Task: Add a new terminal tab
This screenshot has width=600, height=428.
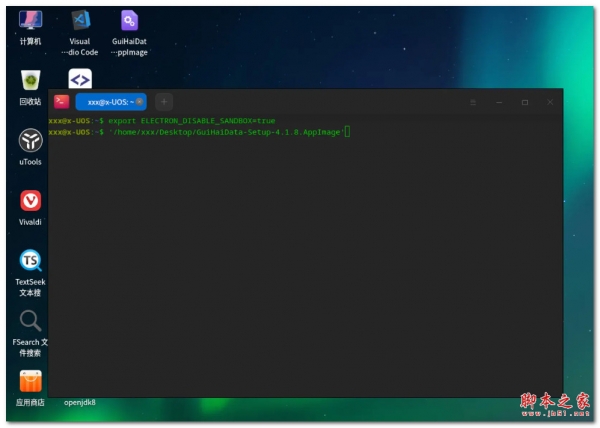Action: (x=164, y=102)
